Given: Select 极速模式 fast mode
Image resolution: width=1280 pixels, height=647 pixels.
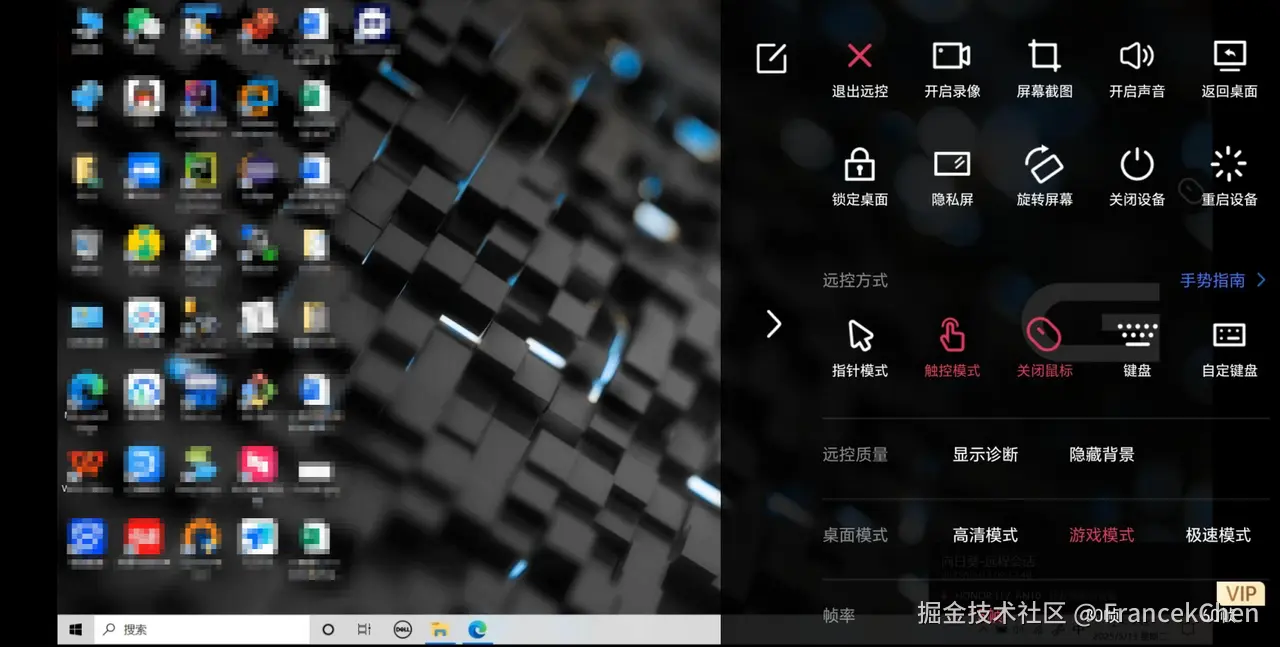Looking at the screenshot, I should pyautogui.click(x=1218, y=535).
